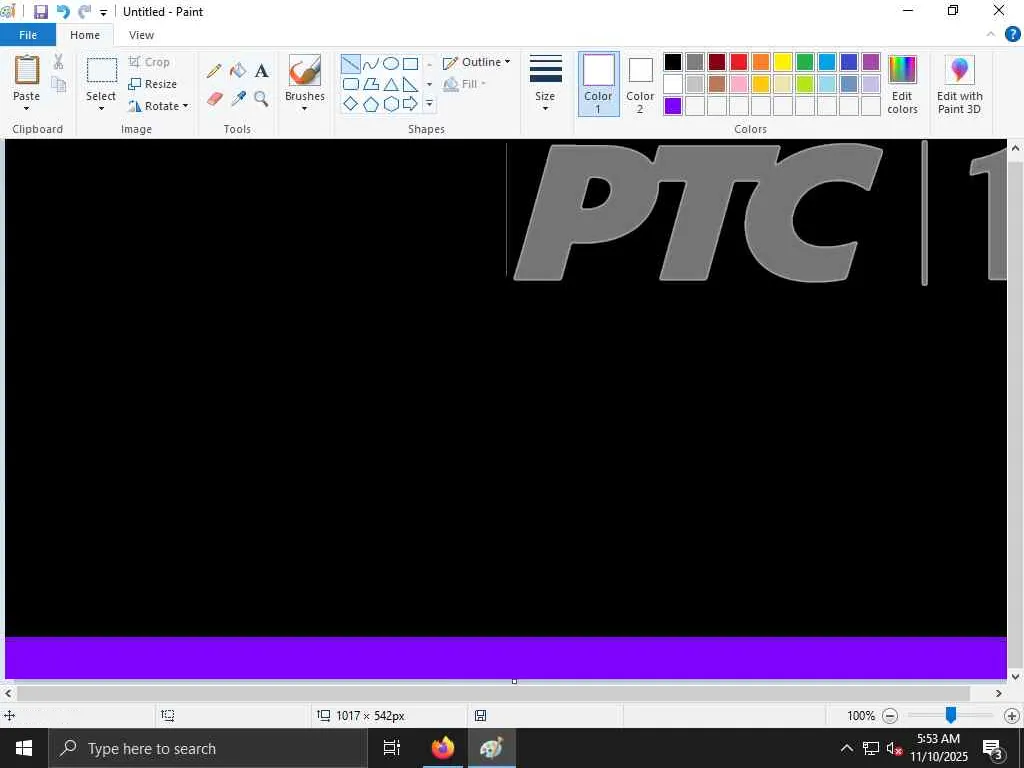
Task: Open Task View on taskbar
Action: point(392,748)
